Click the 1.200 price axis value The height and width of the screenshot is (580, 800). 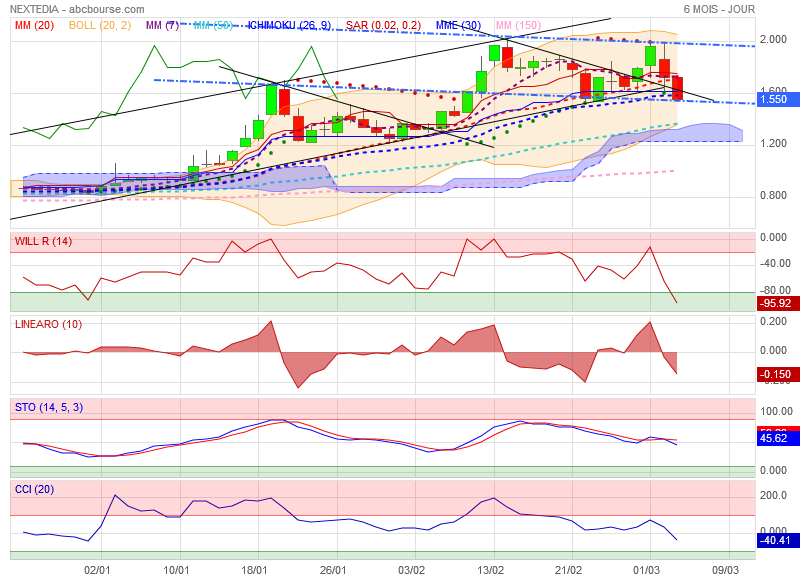pos(773,143)
